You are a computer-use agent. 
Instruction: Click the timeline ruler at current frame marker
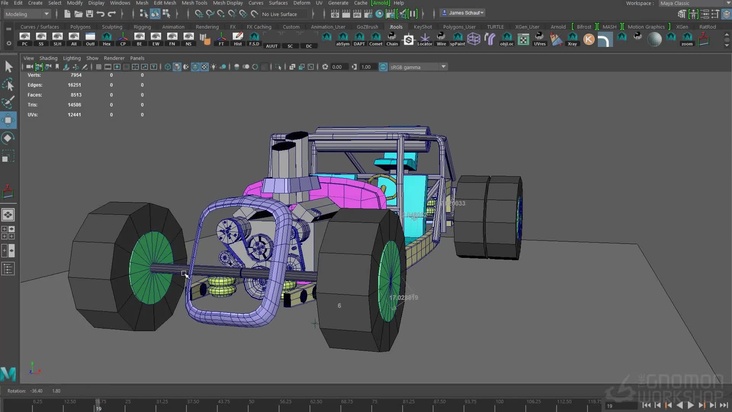[x=97, y=403]
